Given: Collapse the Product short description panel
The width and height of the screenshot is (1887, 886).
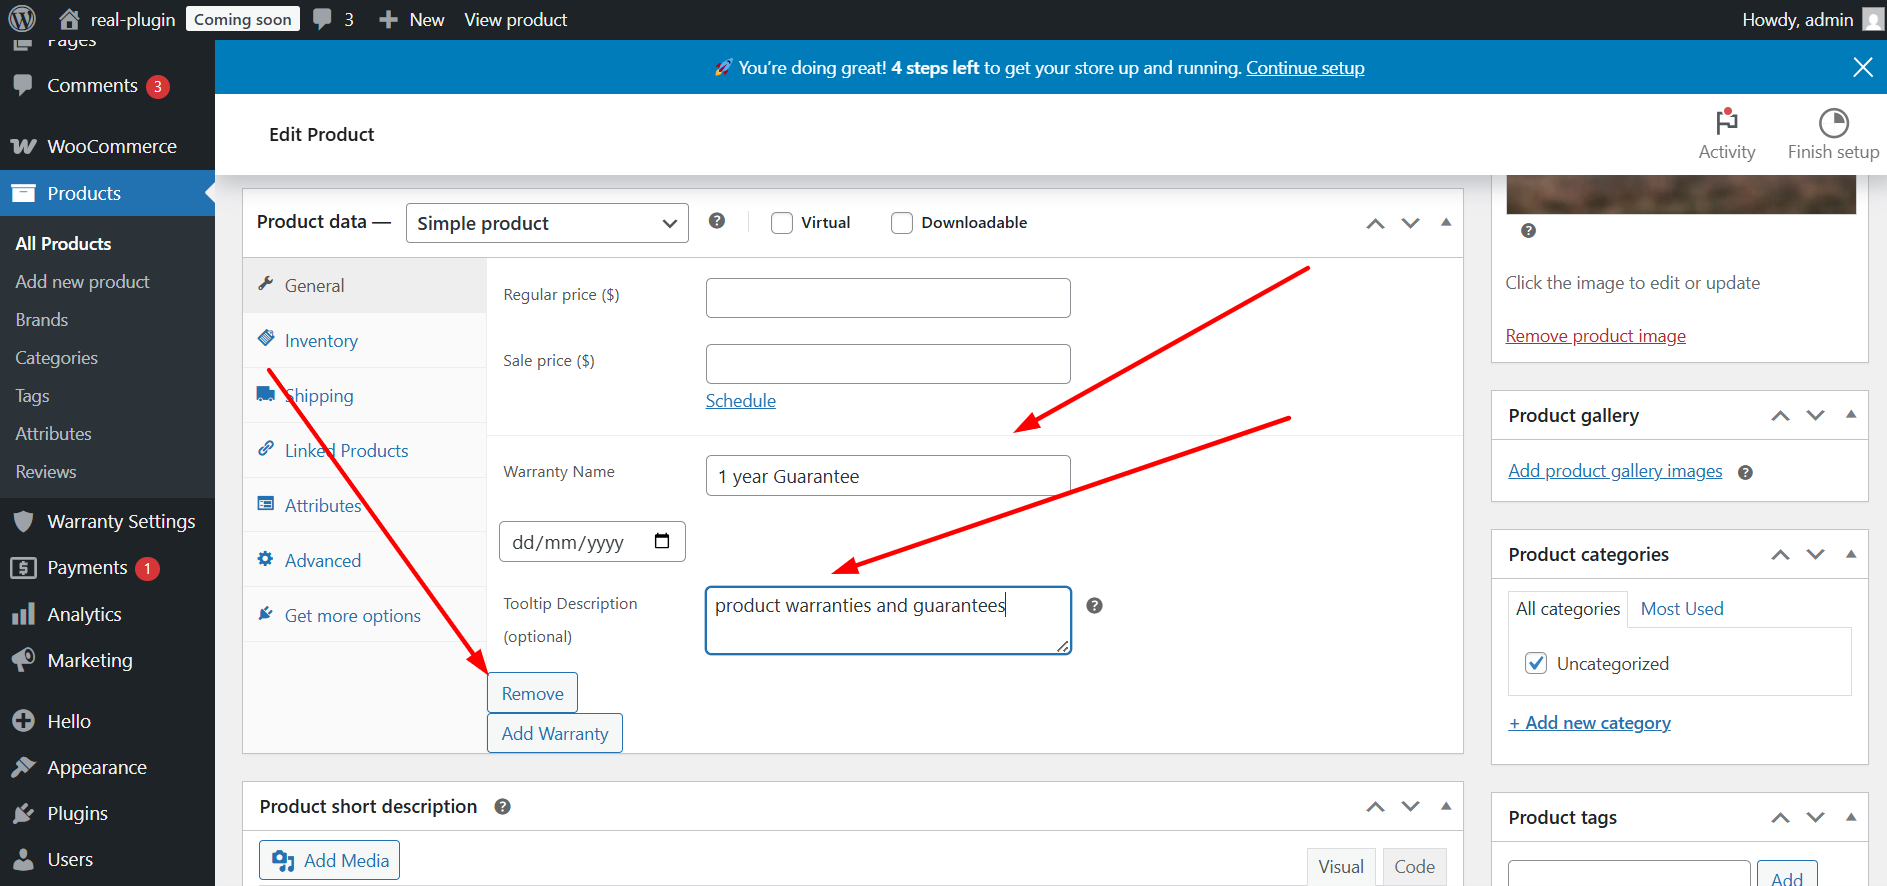Looking at the screenshot, I should [x=1446, y=806].
